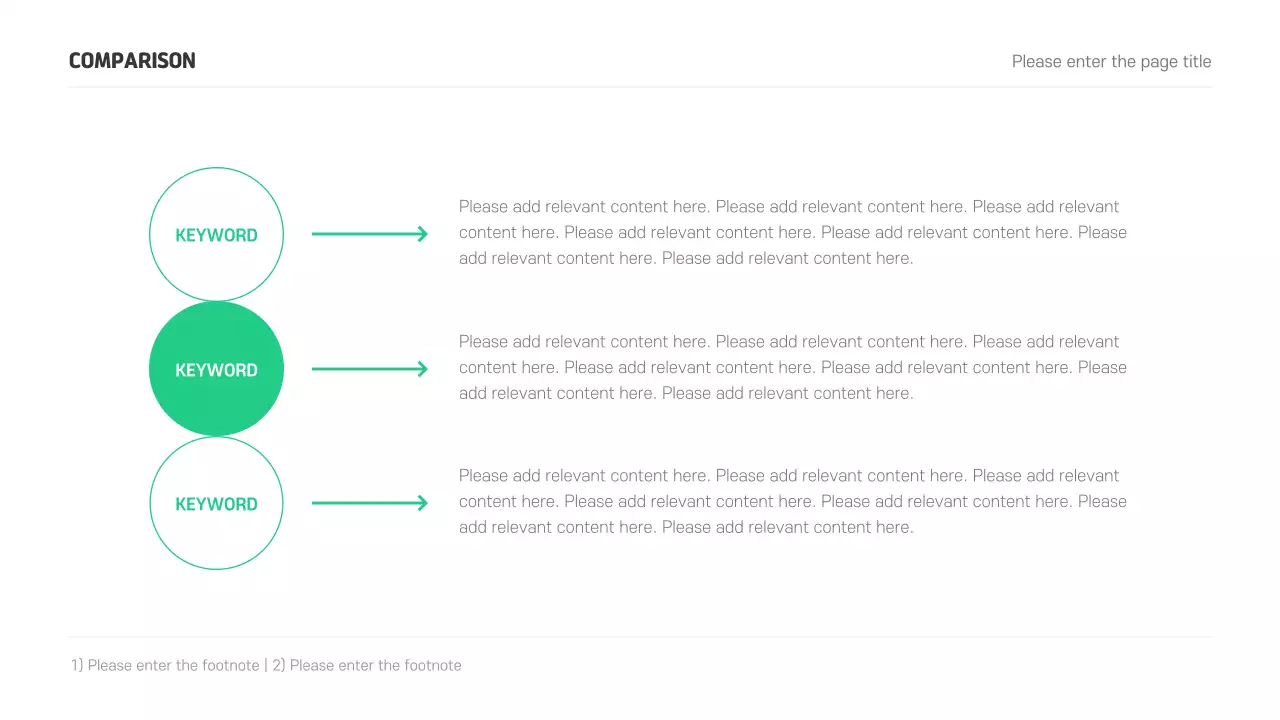Image resolution: width=1280 pixels, height=720 pixels.
Task: Click the third content paragraph
Action: (x=792, y=501)
